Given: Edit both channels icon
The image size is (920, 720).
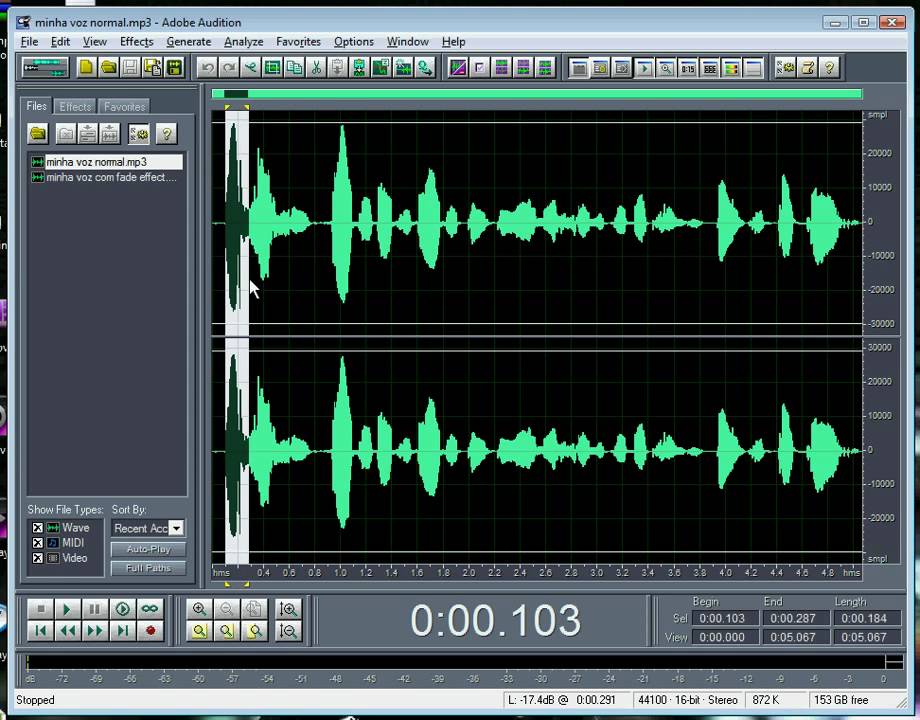Looking at the screenshot, I should (545, 67).
